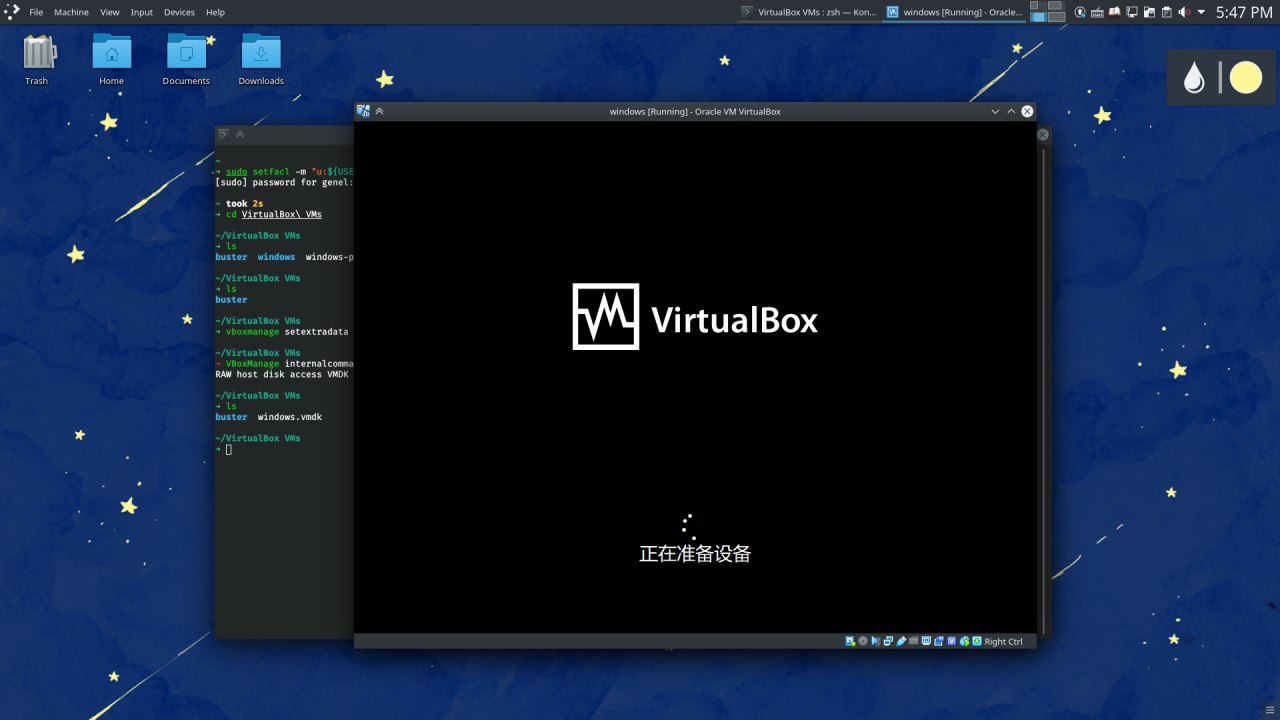Viewport: 1280px width, 720px height.
Task: Click the virtual desktop pager in the panel
Action: point(1049,12)
